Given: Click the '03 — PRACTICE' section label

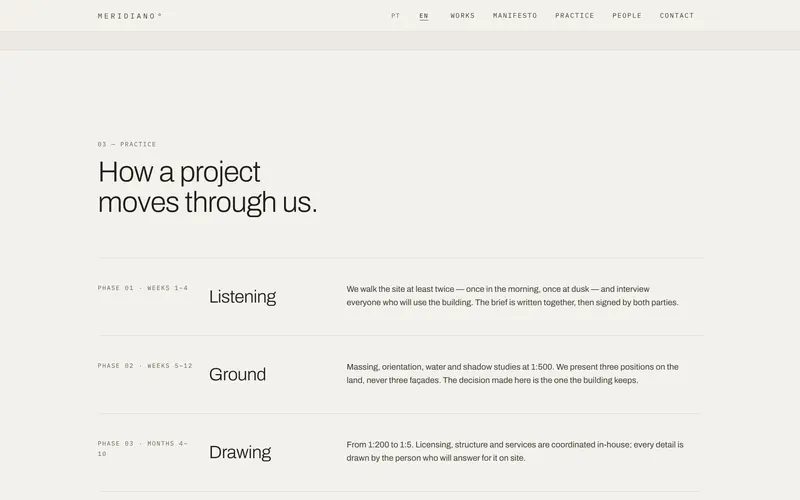Looking at the screenshot, I should coord(127,144).
